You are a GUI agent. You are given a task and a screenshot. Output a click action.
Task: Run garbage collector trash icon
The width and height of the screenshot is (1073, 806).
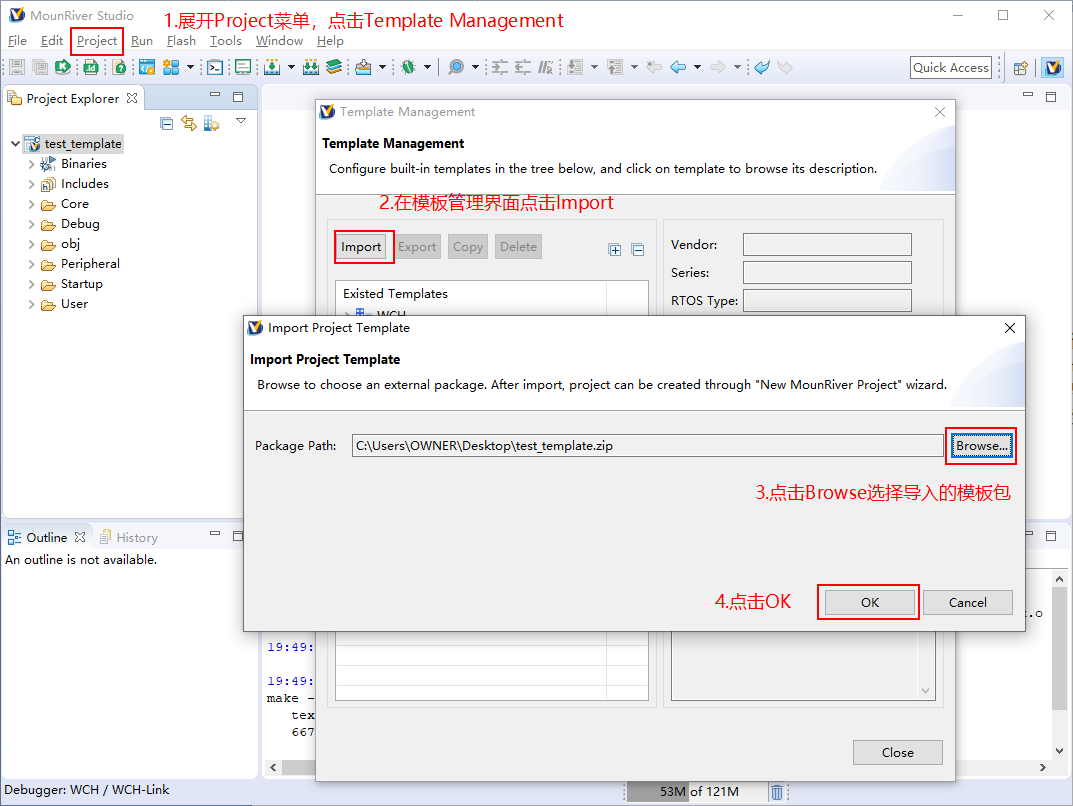coord(777,792)
